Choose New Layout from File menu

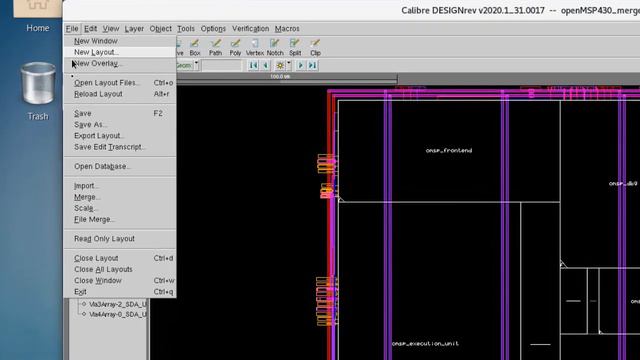(x=120, y=52)
